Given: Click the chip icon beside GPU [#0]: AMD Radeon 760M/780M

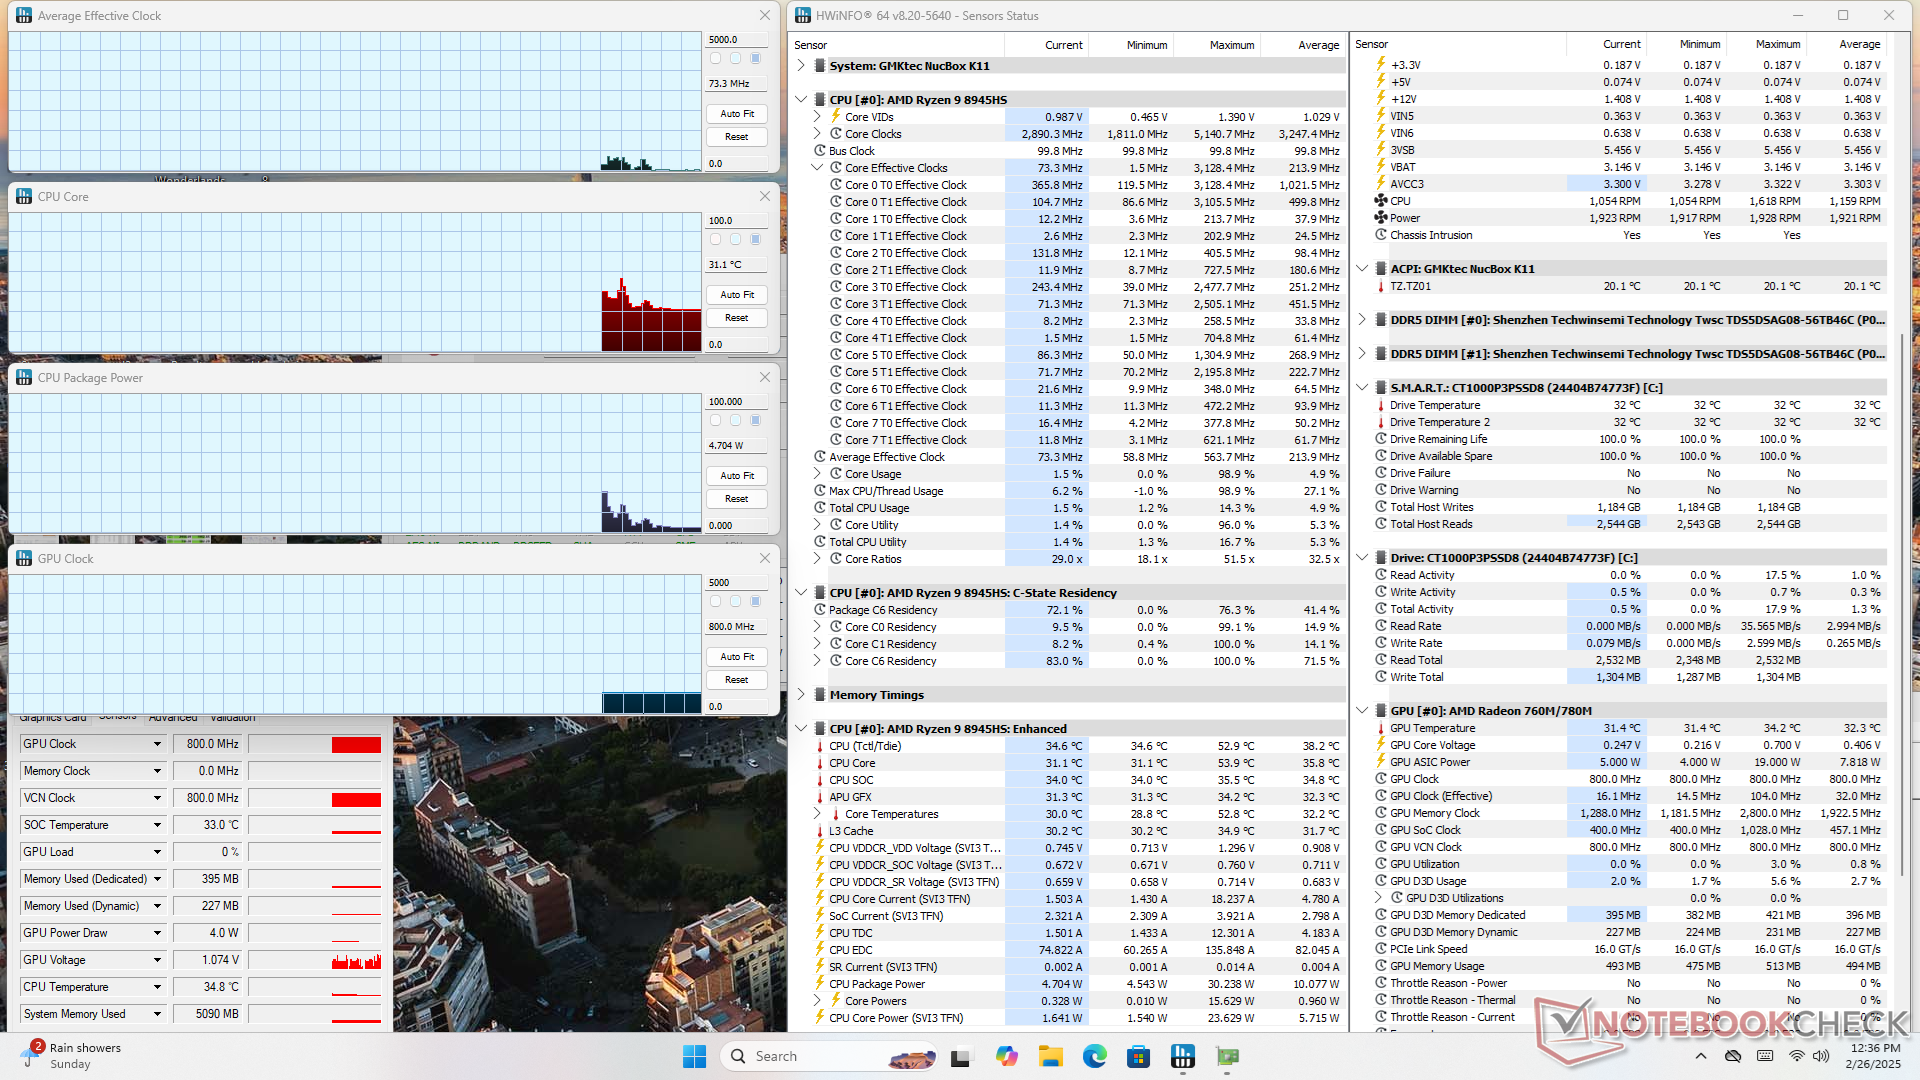Looking at the screenshot, I should tap(1381, 711).
